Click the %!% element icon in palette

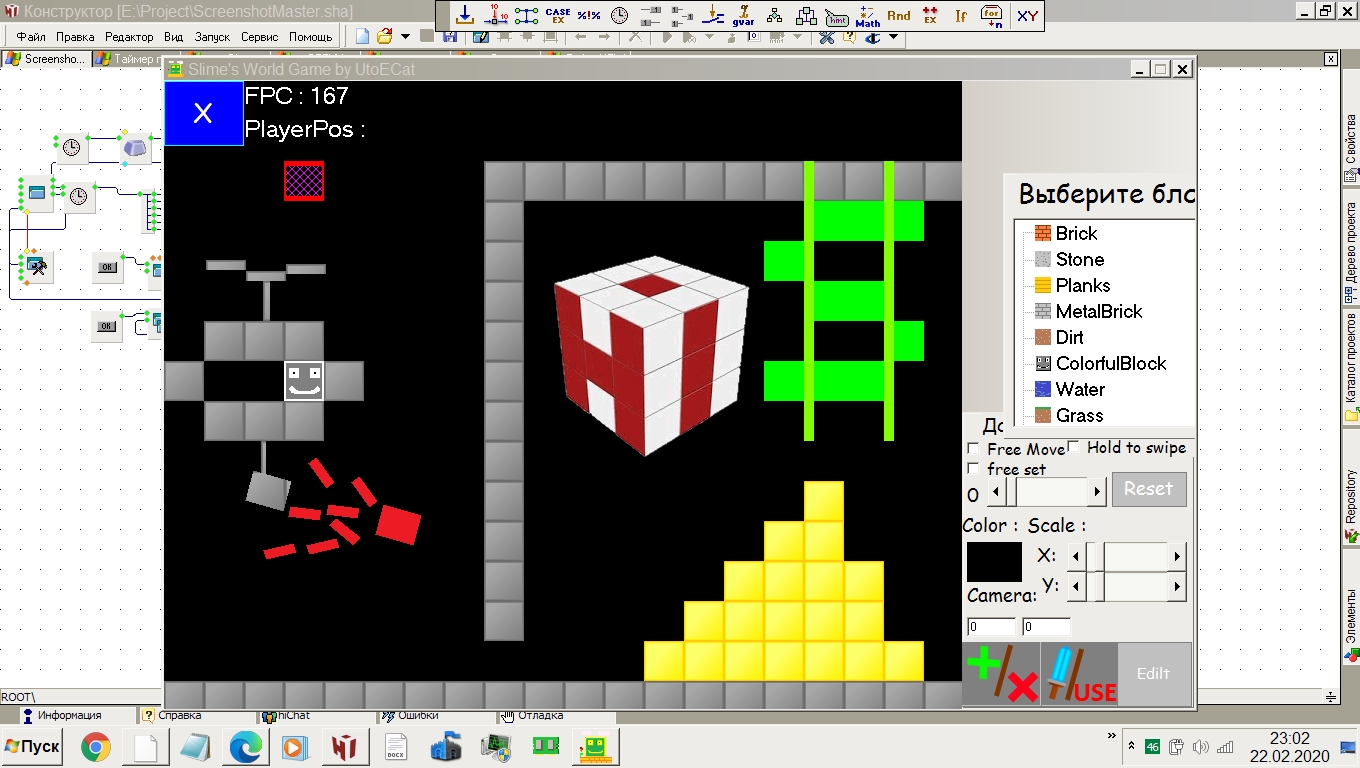tap(589, 15)
